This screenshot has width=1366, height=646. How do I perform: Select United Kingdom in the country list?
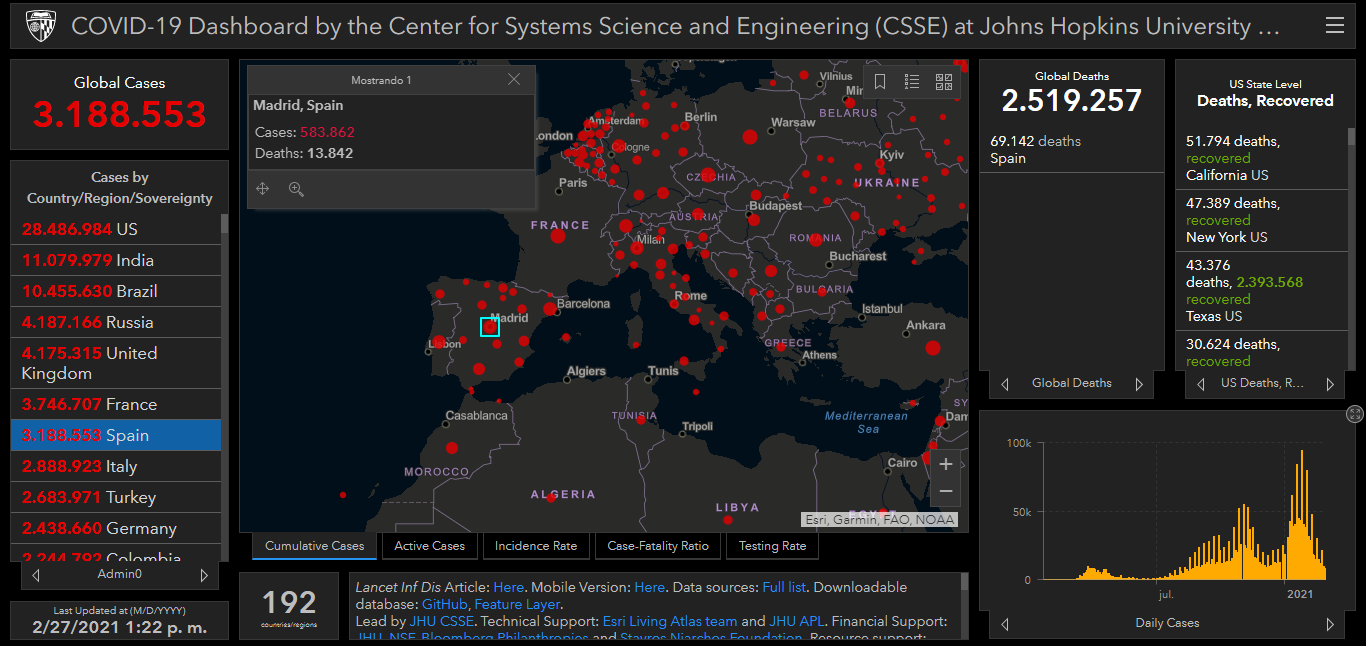point(116,363)
